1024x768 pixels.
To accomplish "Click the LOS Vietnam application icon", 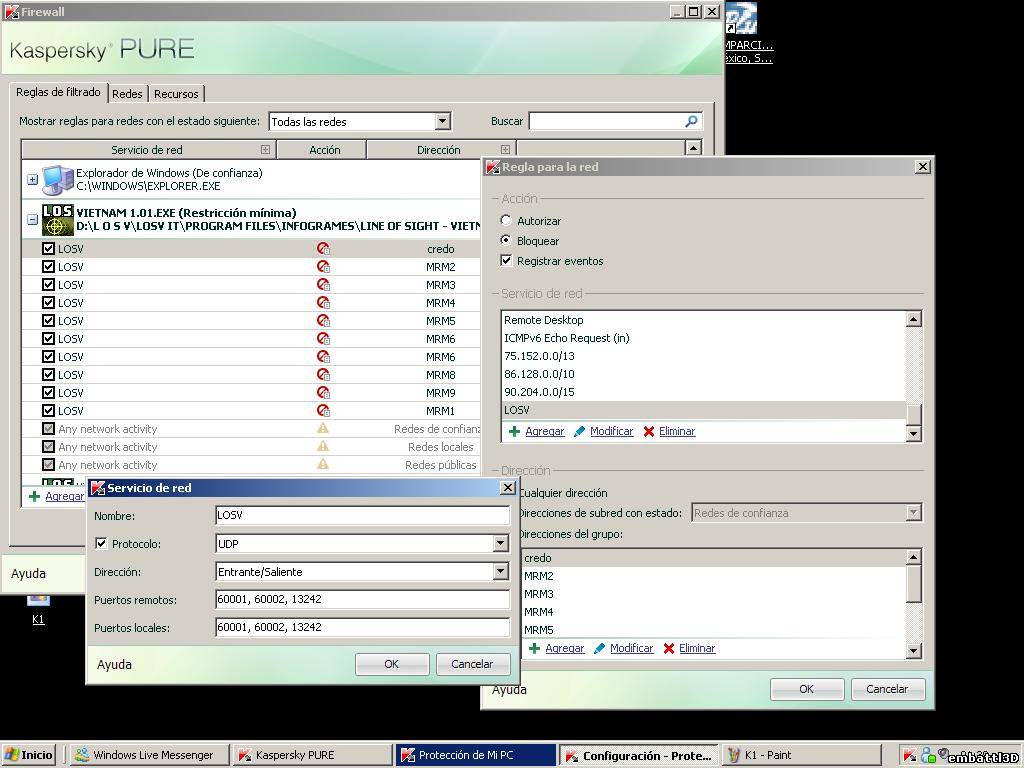I will (x=57, y=219).
